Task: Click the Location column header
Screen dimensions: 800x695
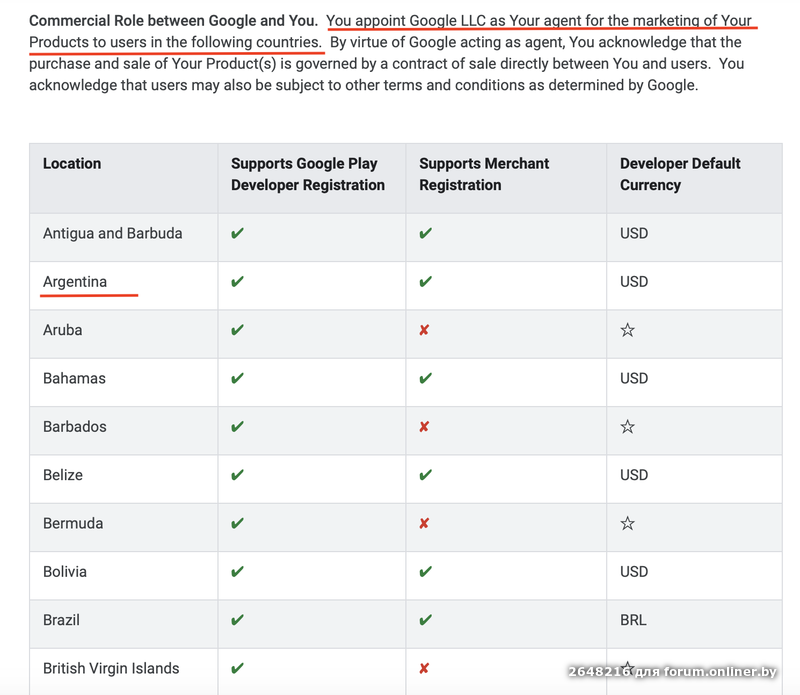Action: click(x=72, y=163)
